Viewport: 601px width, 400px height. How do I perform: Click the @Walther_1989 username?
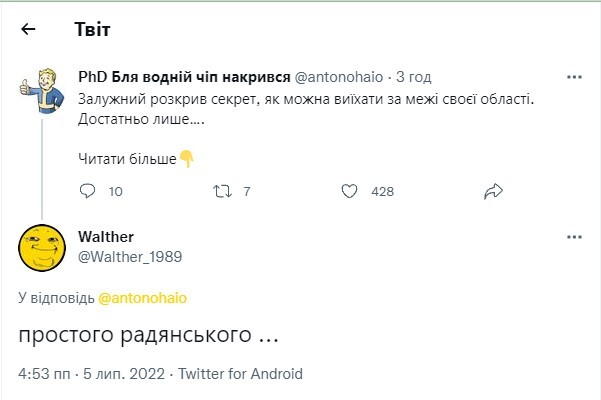point(130,256)
